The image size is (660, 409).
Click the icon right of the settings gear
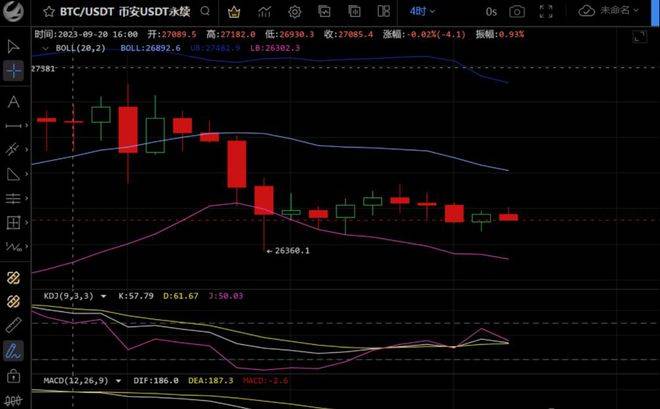pyautogui.click(x=324, y=11)
